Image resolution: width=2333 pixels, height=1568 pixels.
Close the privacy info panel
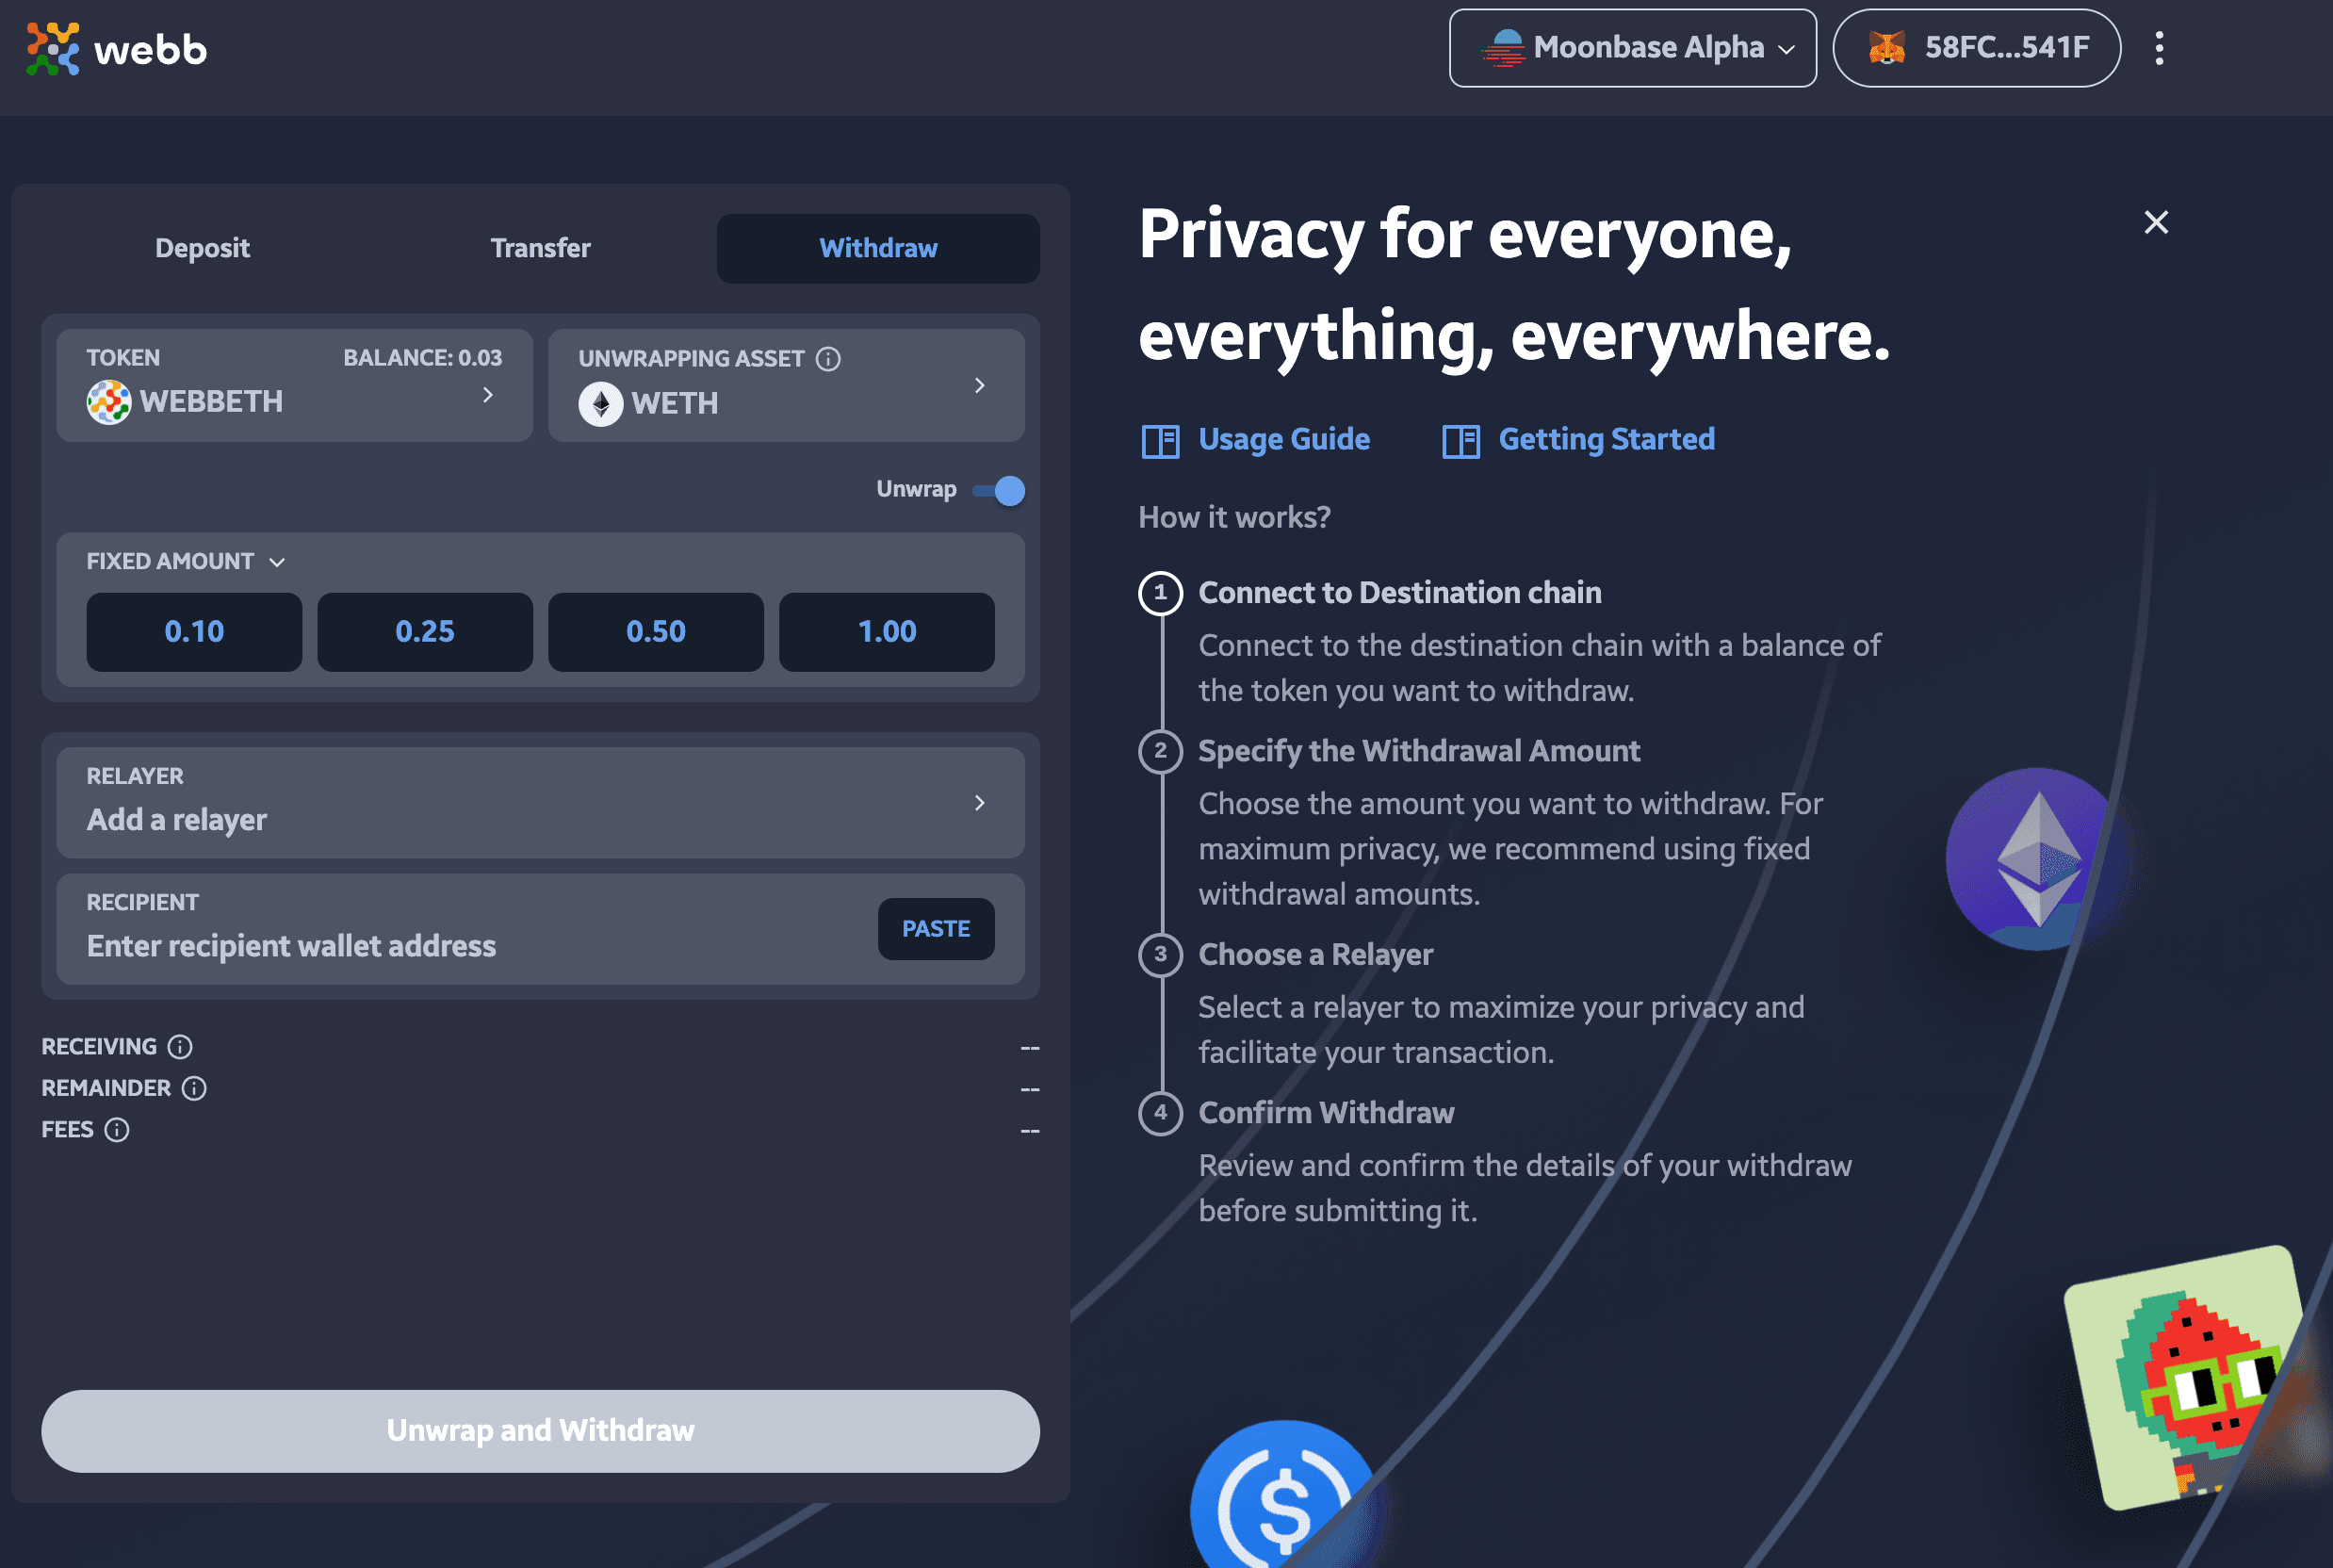pos(2155,222)
